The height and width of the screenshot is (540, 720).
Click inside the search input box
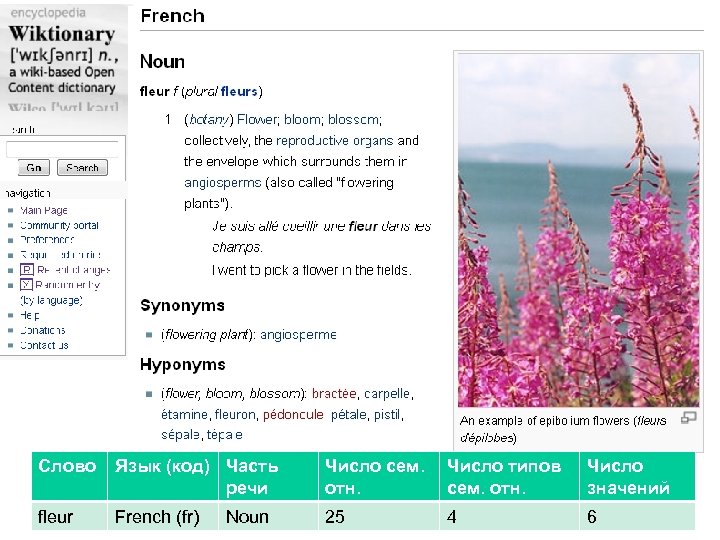click(x=64, y=149)
